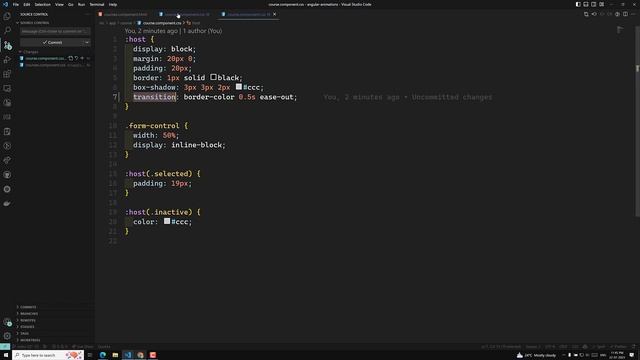The image size is (640, 360).
Task: Switch to the middle course.component tab
Action: (x=187, y=14)
